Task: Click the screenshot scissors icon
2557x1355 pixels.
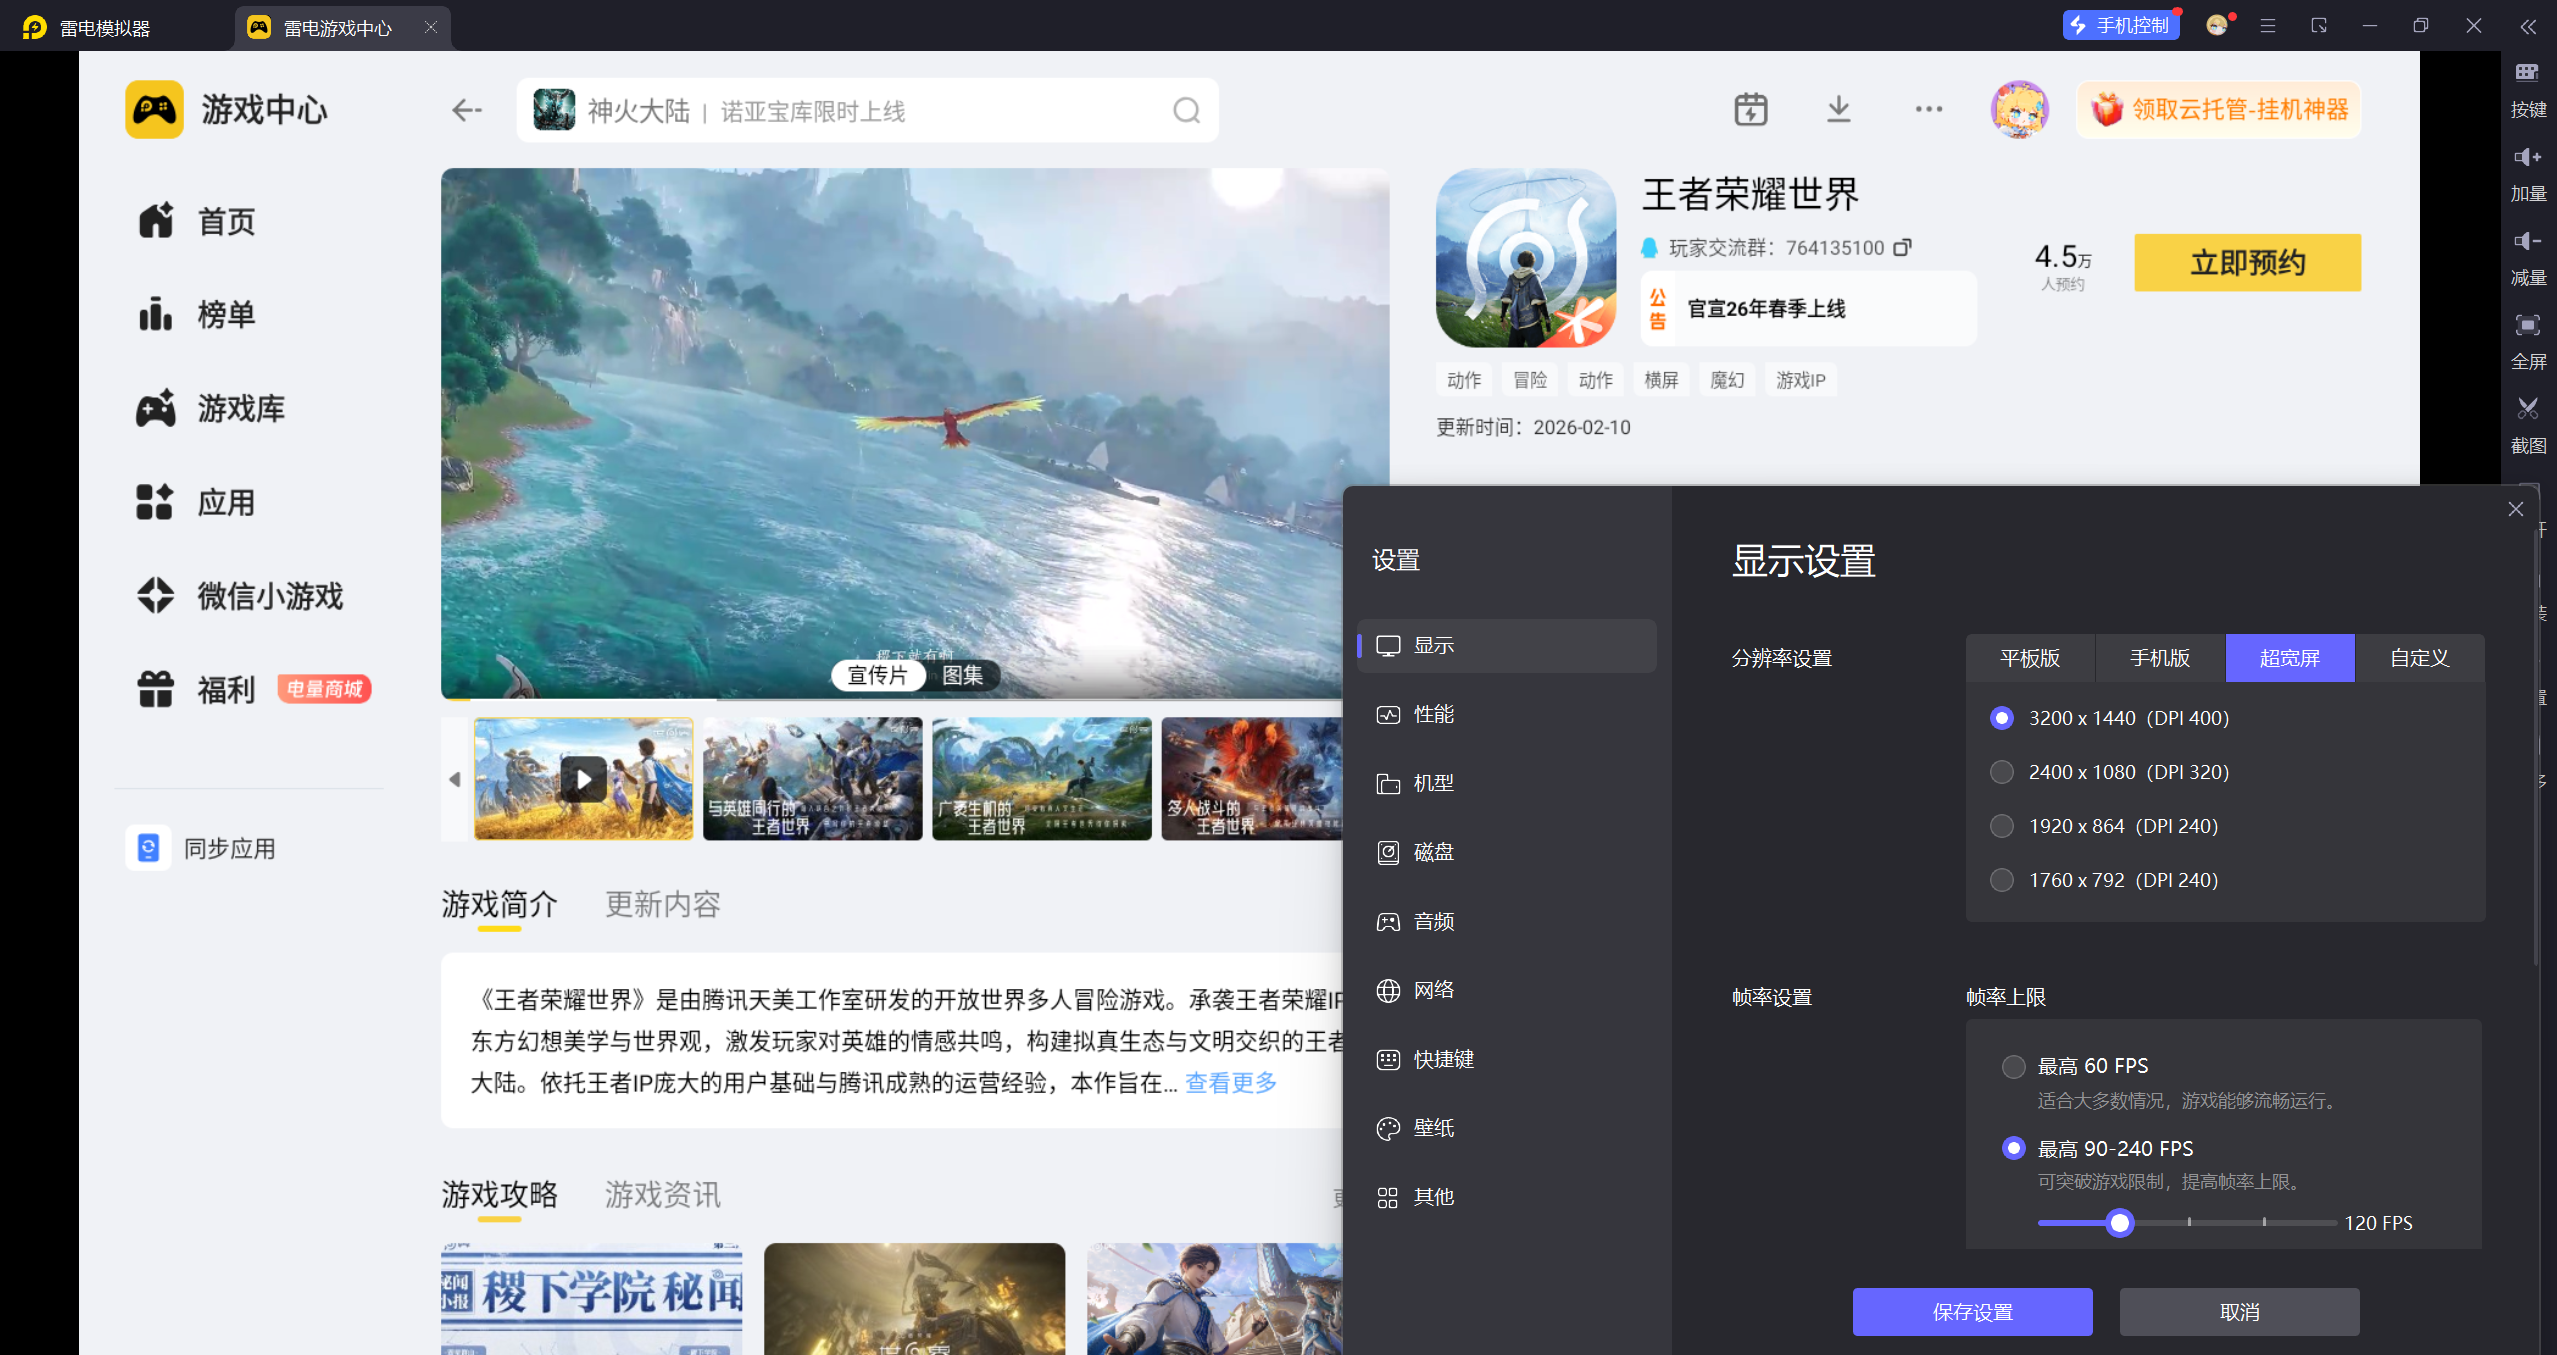Action: tap(2527, 409)
